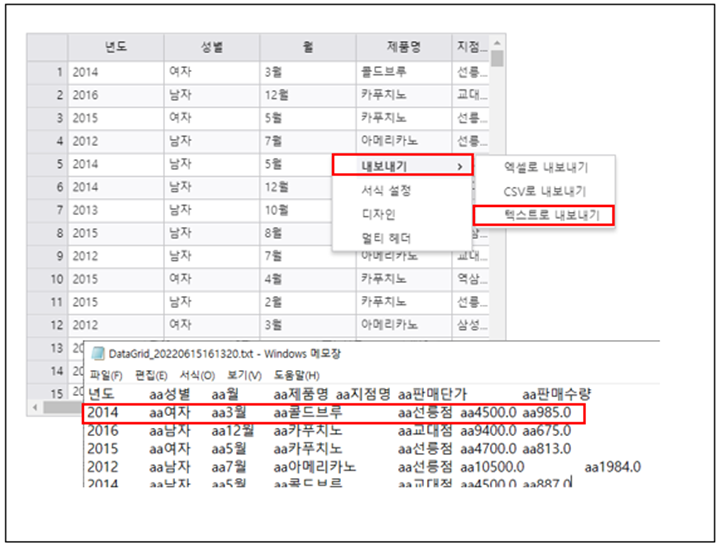Click aa판매단가 header in Notepad text
719x545 pixels.
coord(432,394)
